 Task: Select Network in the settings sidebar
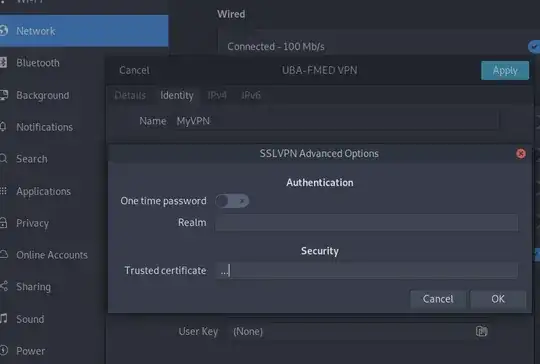(84, 31)
